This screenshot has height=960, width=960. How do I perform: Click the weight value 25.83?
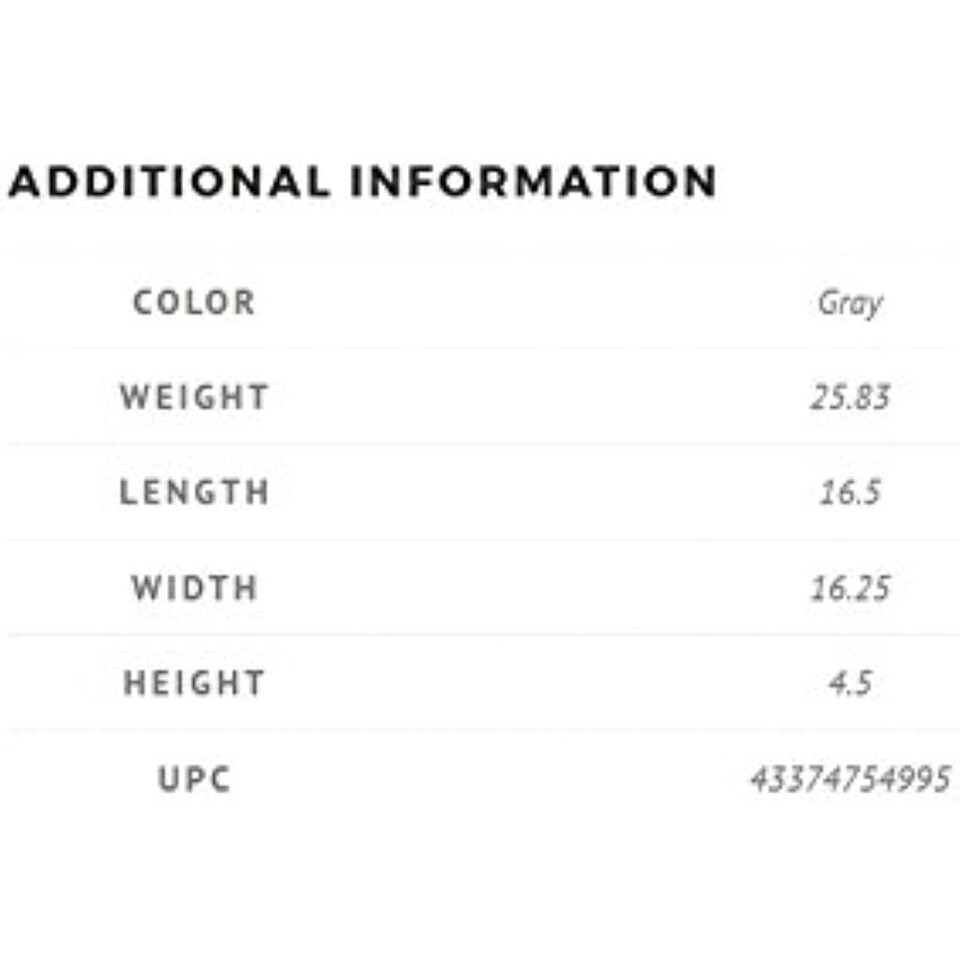point(850,397)
